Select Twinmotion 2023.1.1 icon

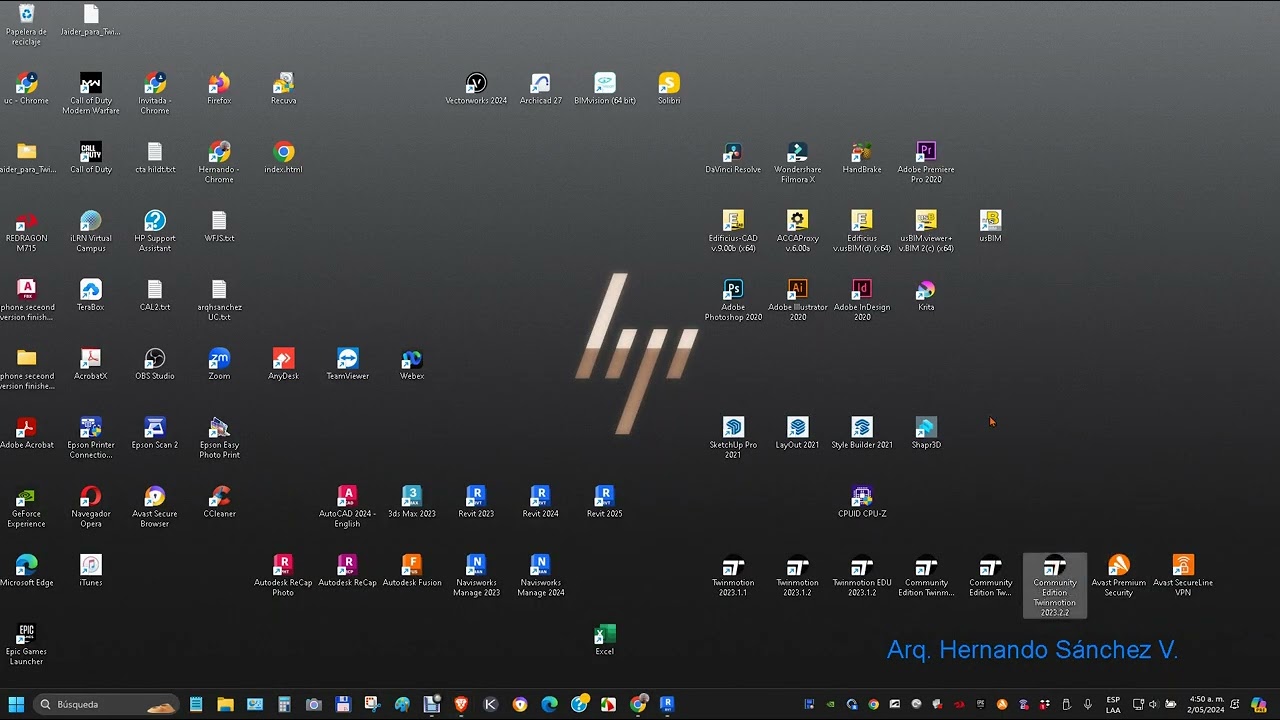point(733,576)
